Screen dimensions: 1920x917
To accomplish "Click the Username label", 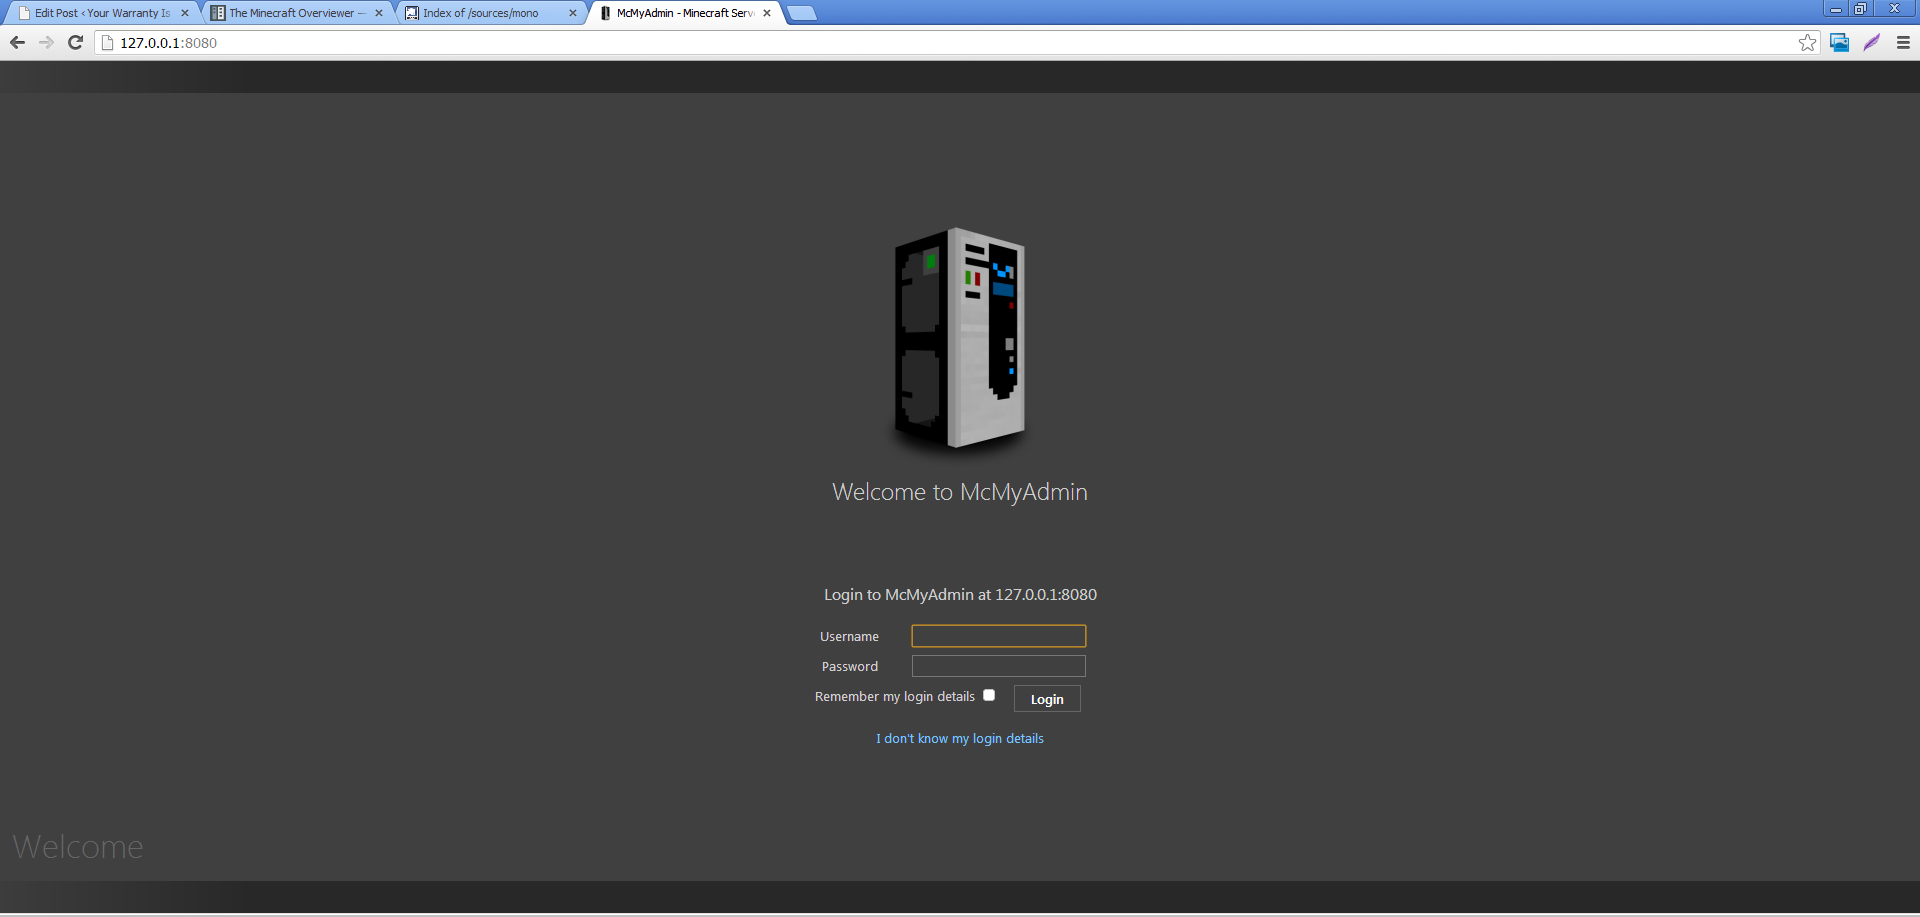I will [849, 636].
